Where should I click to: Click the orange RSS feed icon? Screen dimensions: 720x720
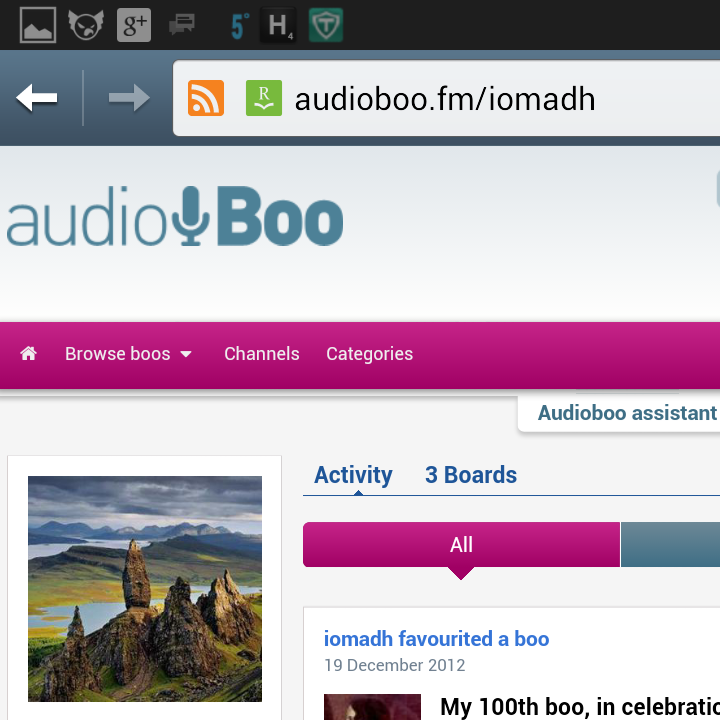click(206, 99)
